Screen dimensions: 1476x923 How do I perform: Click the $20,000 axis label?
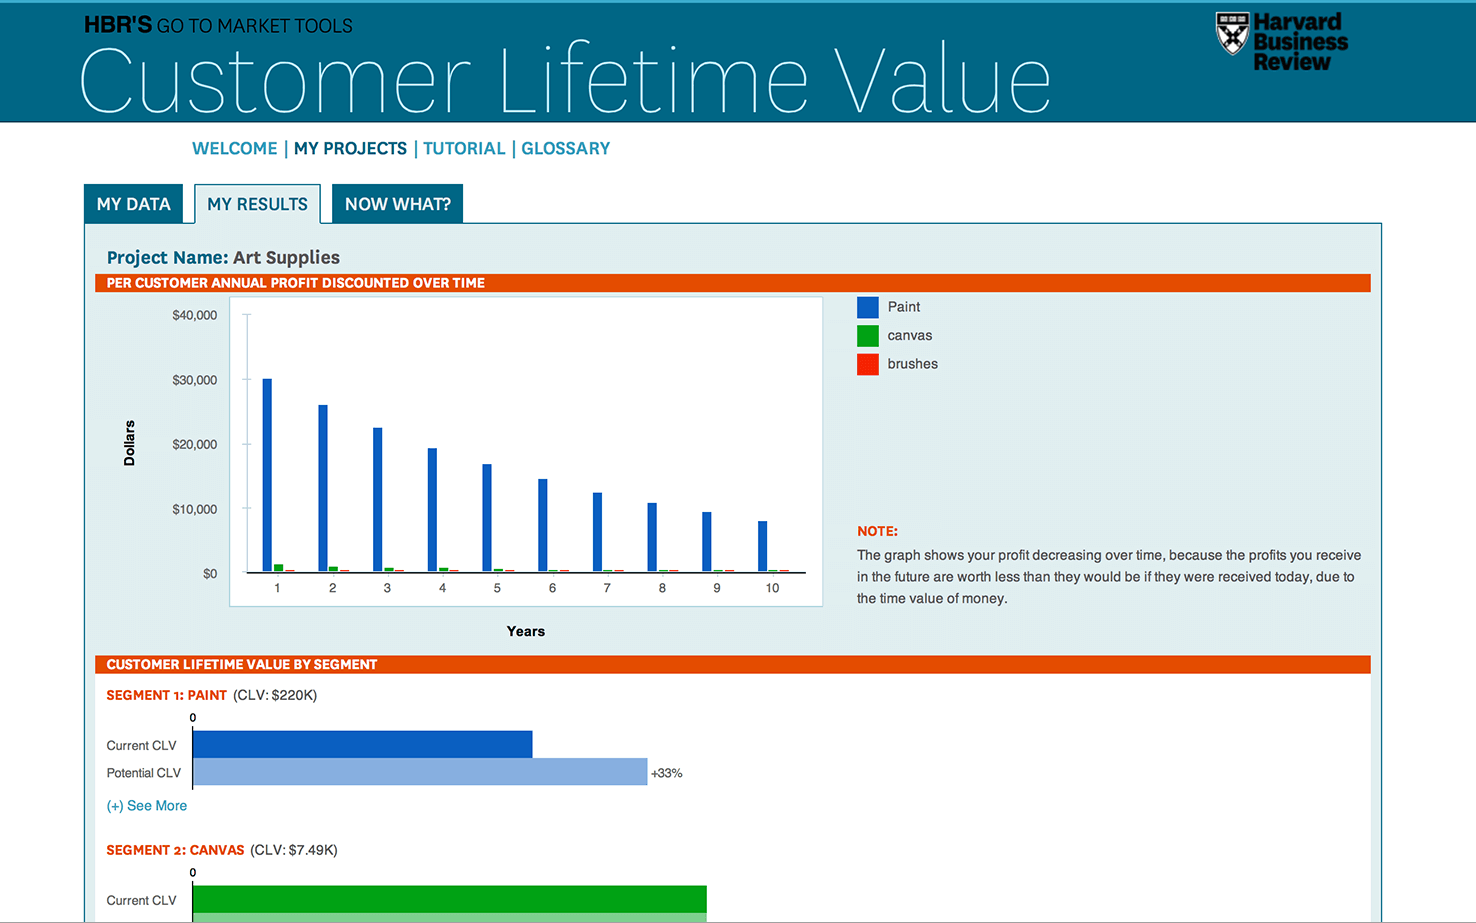(x=194, y=444)
